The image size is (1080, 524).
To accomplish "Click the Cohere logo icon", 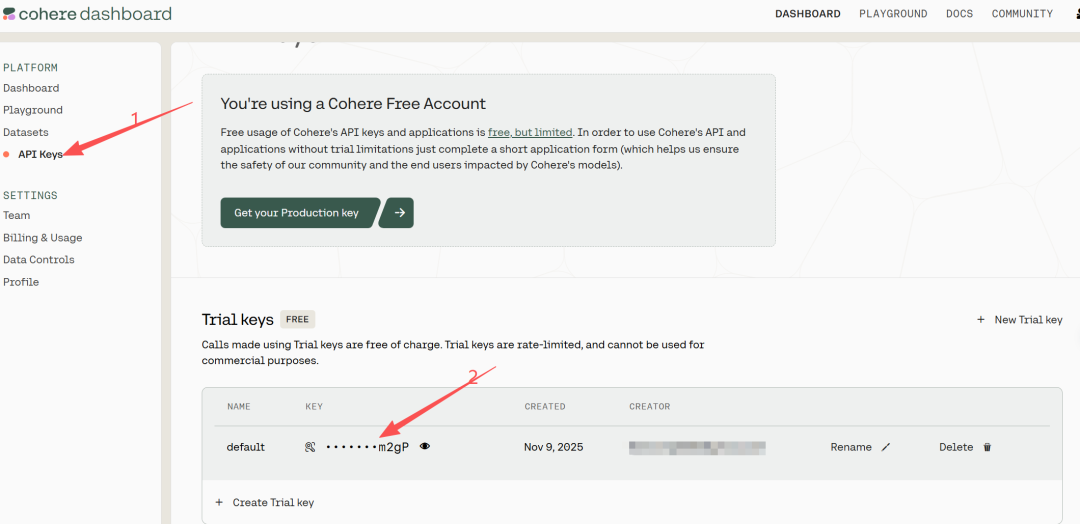I will 9,14.
